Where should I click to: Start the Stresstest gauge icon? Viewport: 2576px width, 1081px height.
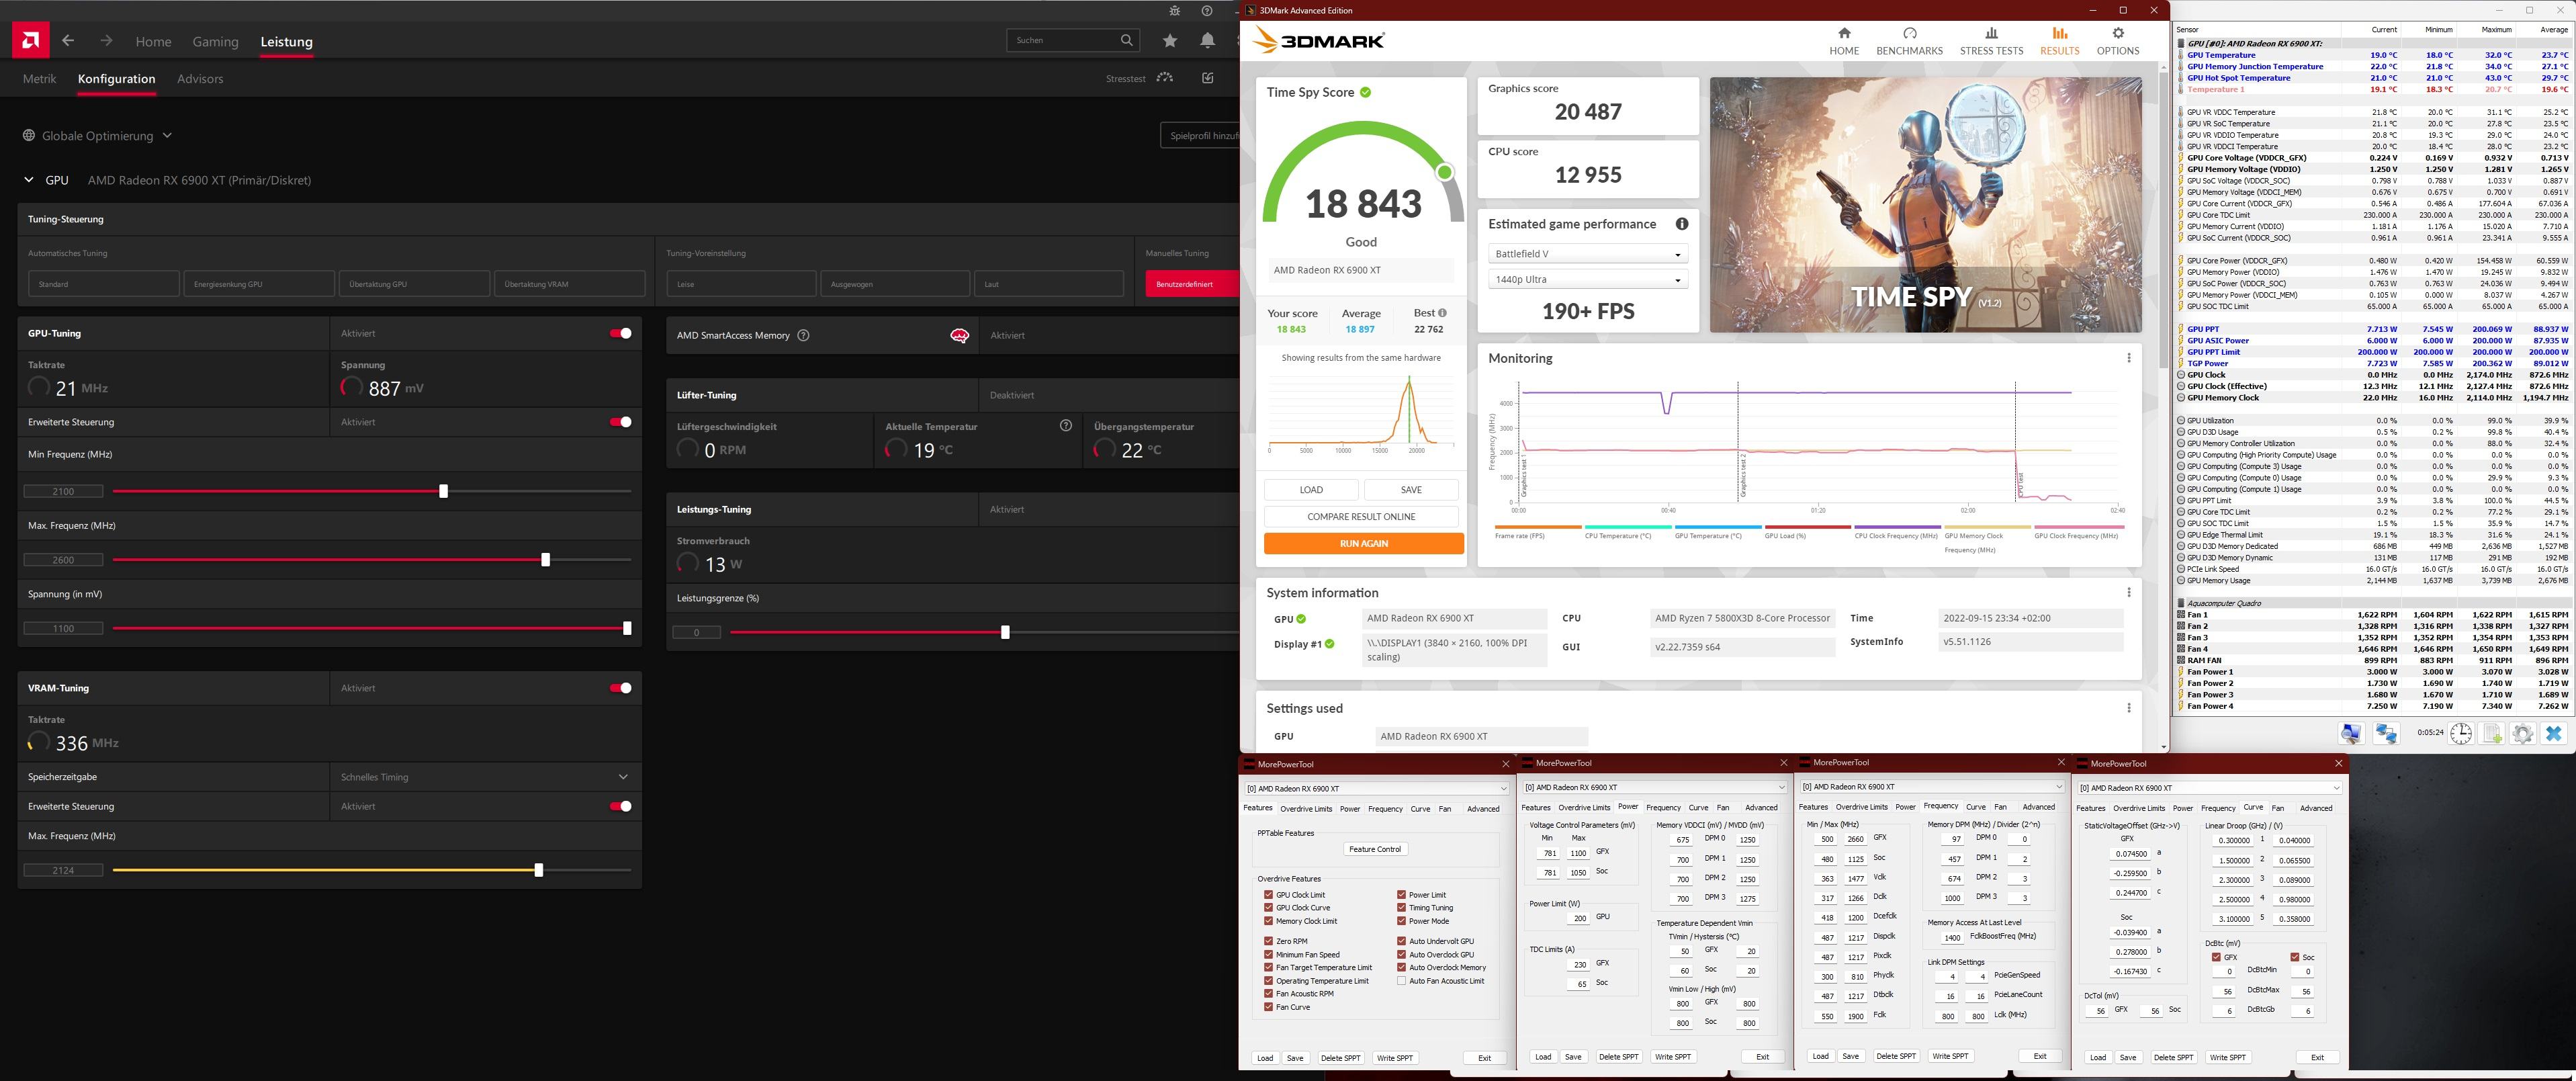pyautogui.click(x=1165, y=78)
